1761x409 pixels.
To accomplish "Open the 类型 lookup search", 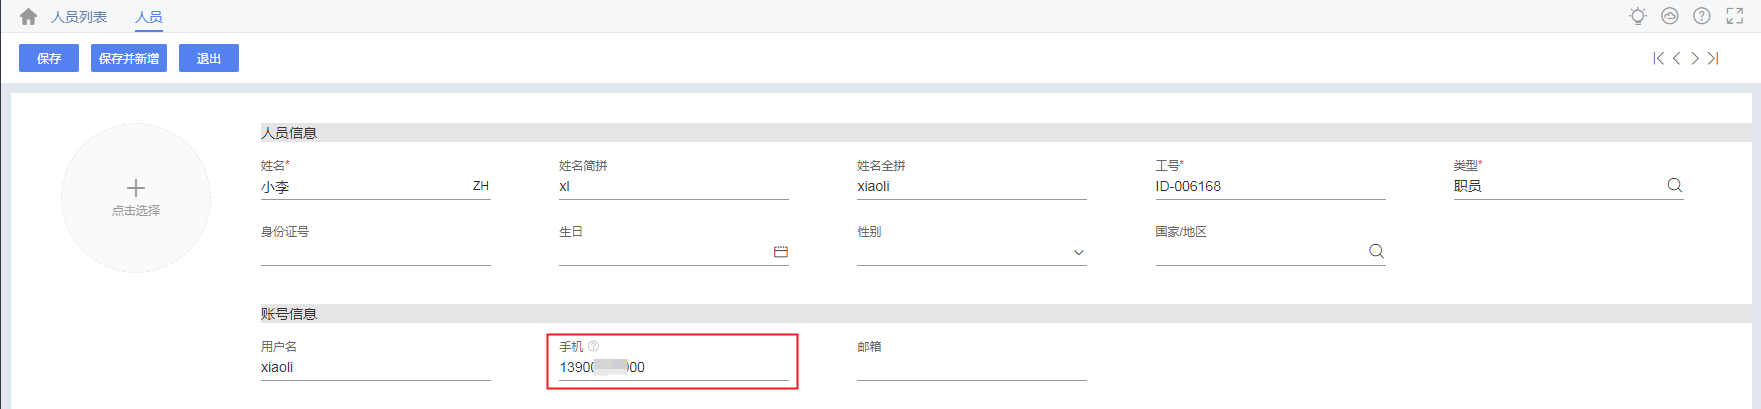I will tap(1674, 185).
